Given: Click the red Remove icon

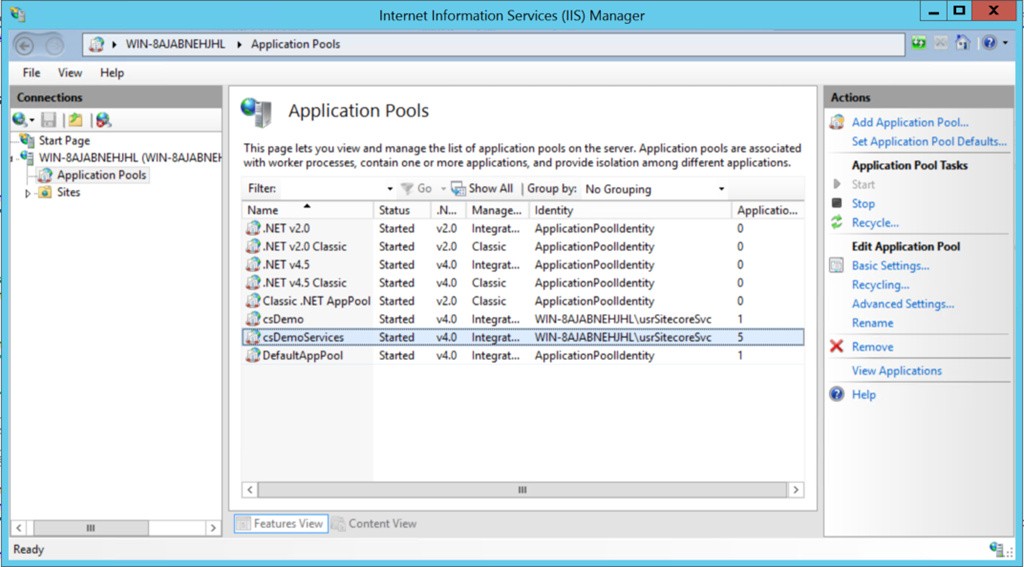Looking at the screenshot, I should point(837,347).
